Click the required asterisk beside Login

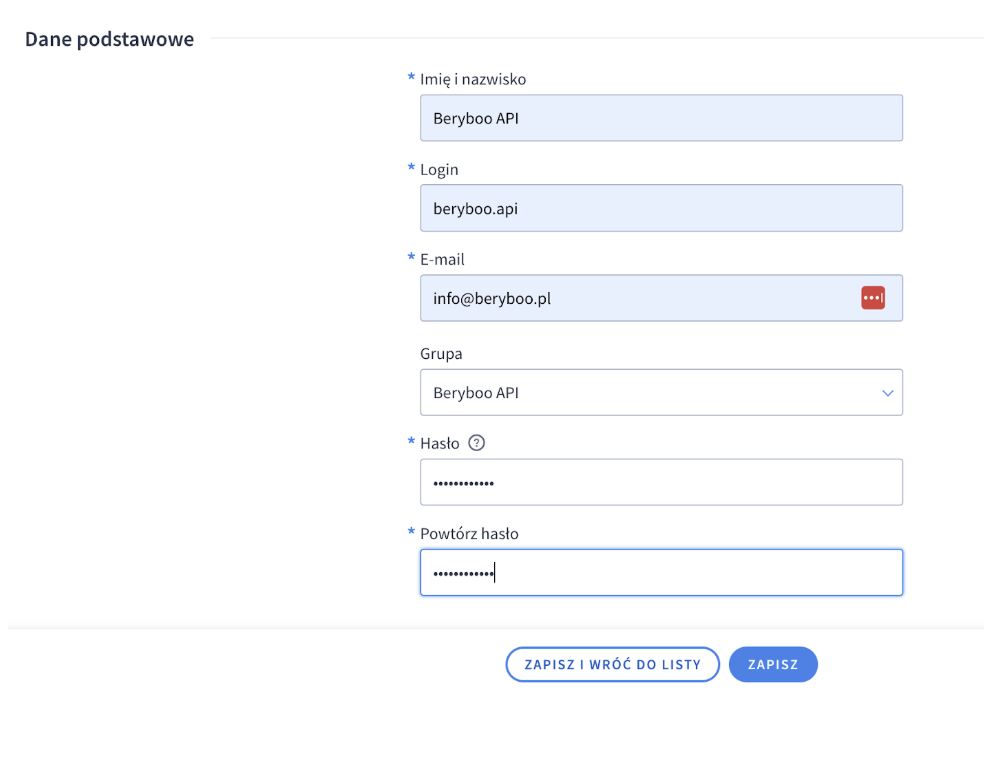click(411, 169)
